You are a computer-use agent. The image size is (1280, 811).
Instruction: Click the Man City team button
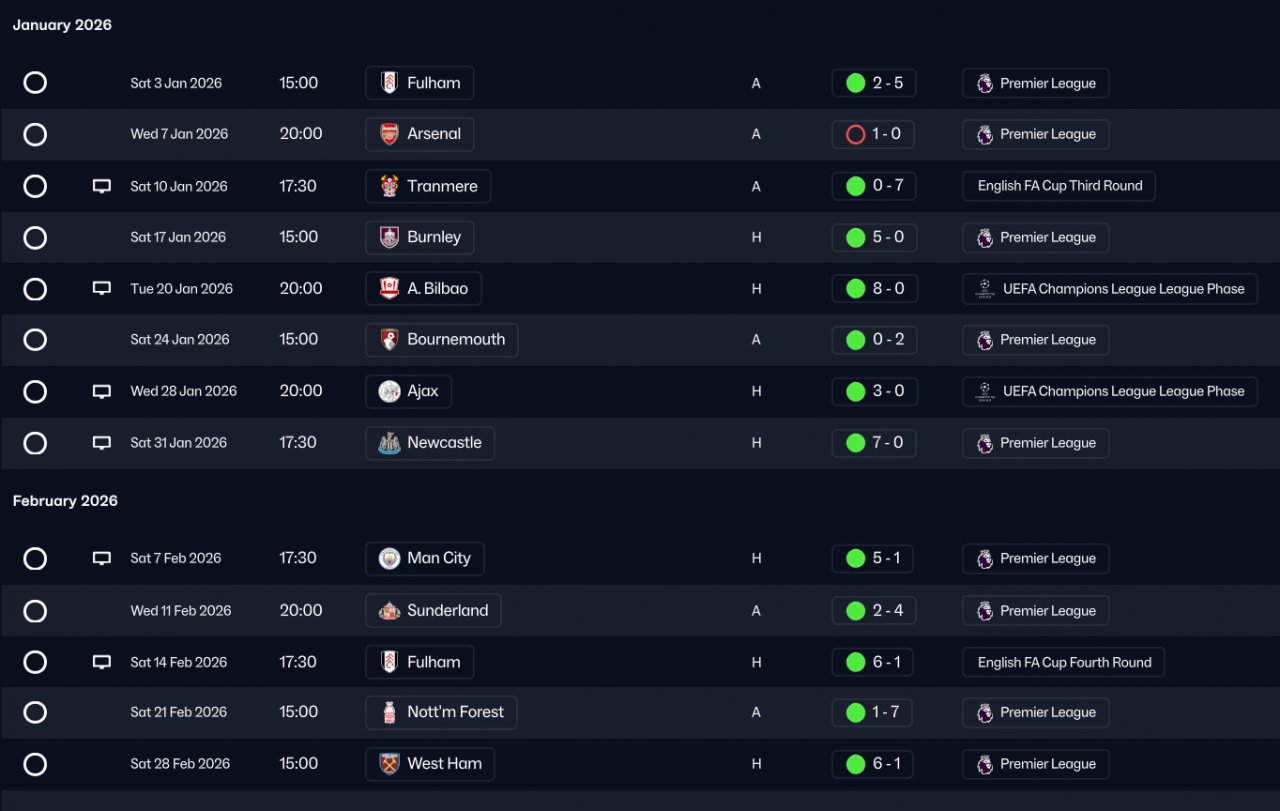pyautogui.click(x=425, y=559)
